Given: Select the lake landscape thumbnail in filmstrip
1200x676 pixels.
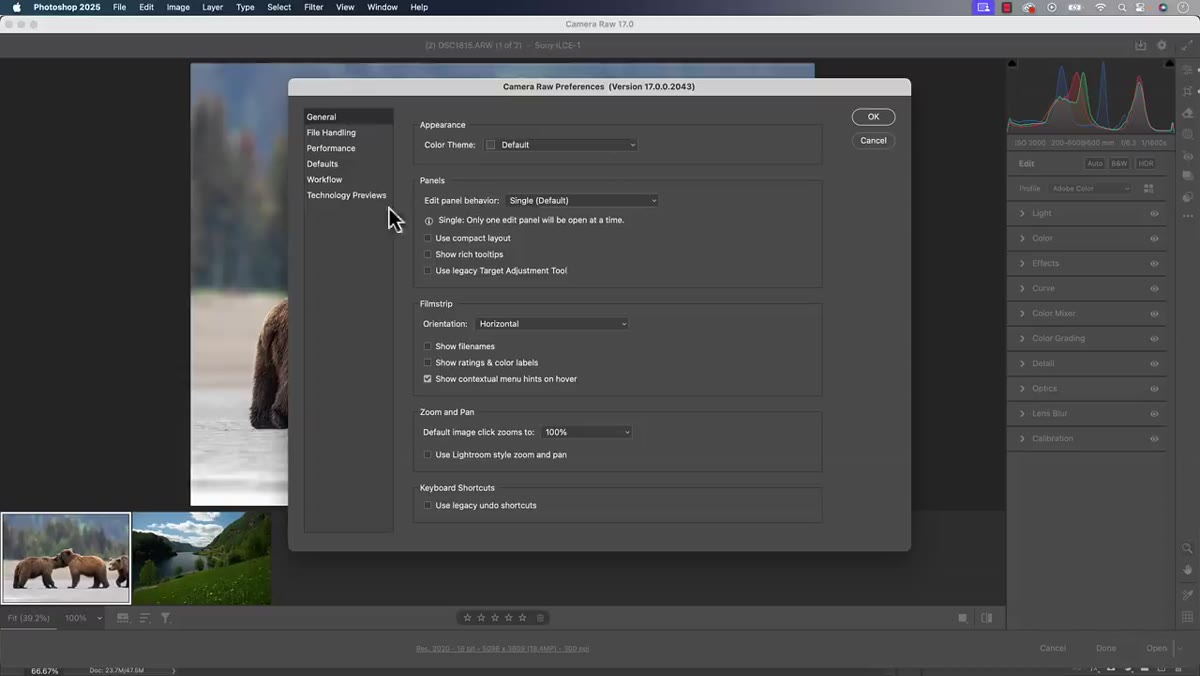Looking at the screenshot, I should pyautogui.click(x=202, y=558).
